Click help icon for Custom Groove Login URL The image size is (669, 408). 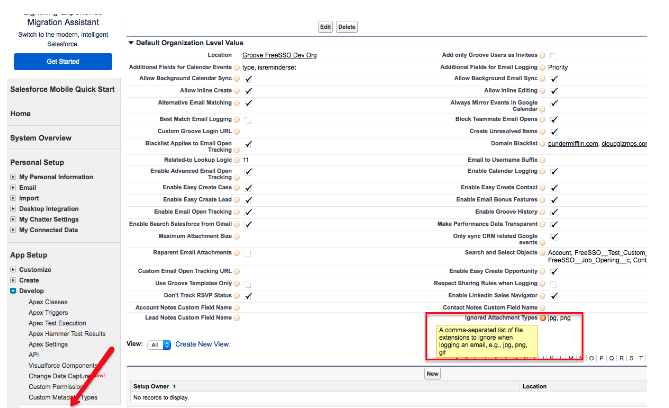236,131
